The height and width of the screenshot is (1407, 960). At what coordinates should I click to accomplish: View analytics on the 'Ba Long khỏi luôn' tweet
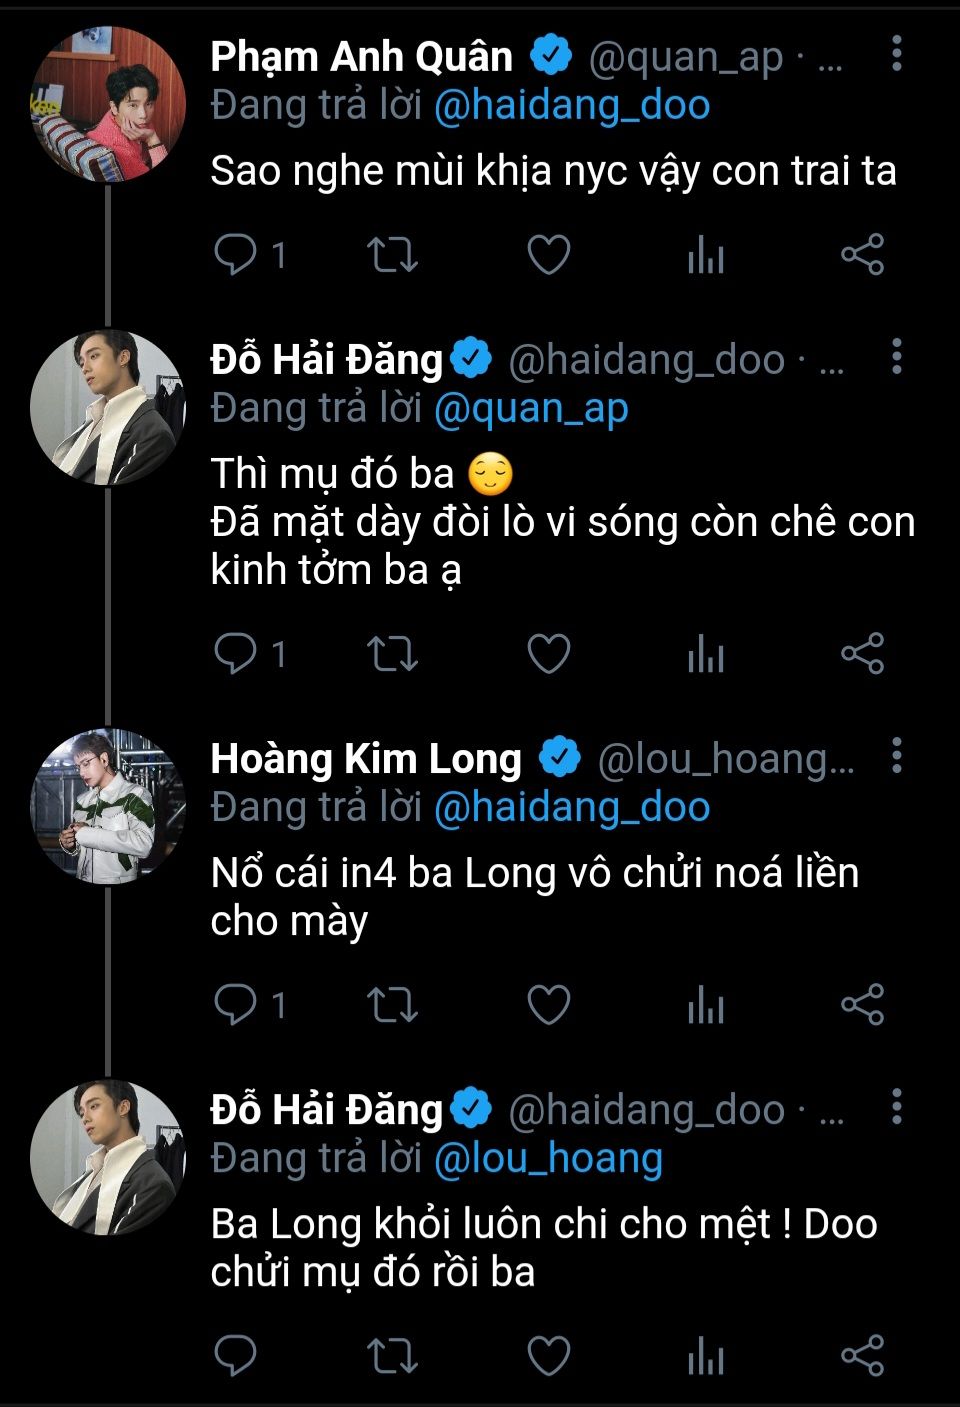706,1356
